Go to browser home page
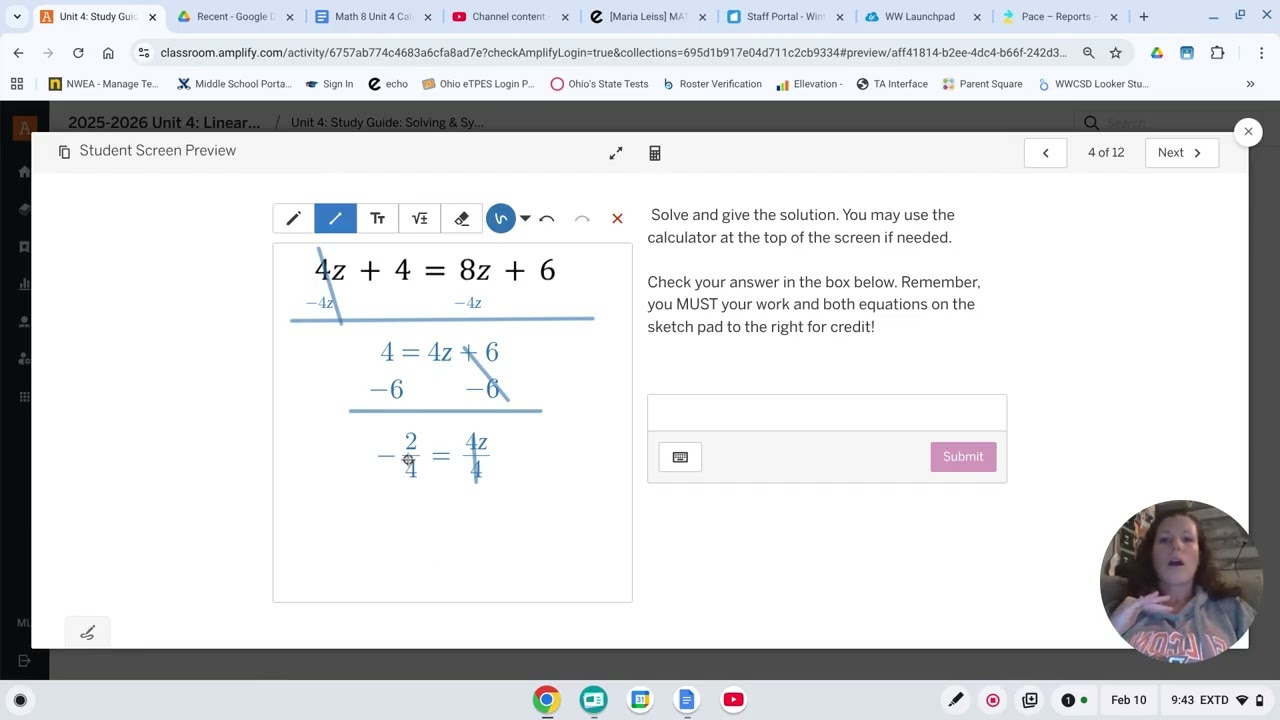 (x=108, y=53)
